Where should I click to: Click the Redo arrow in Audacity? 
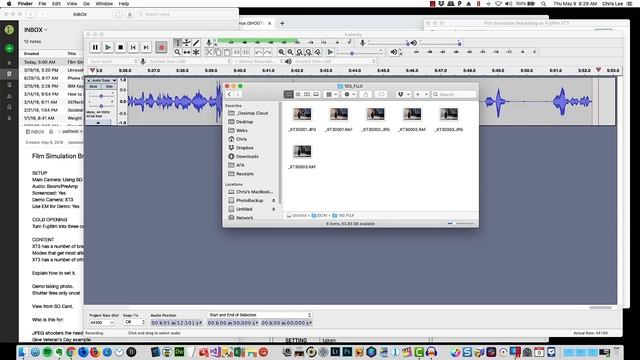click(x=268, y=52)
